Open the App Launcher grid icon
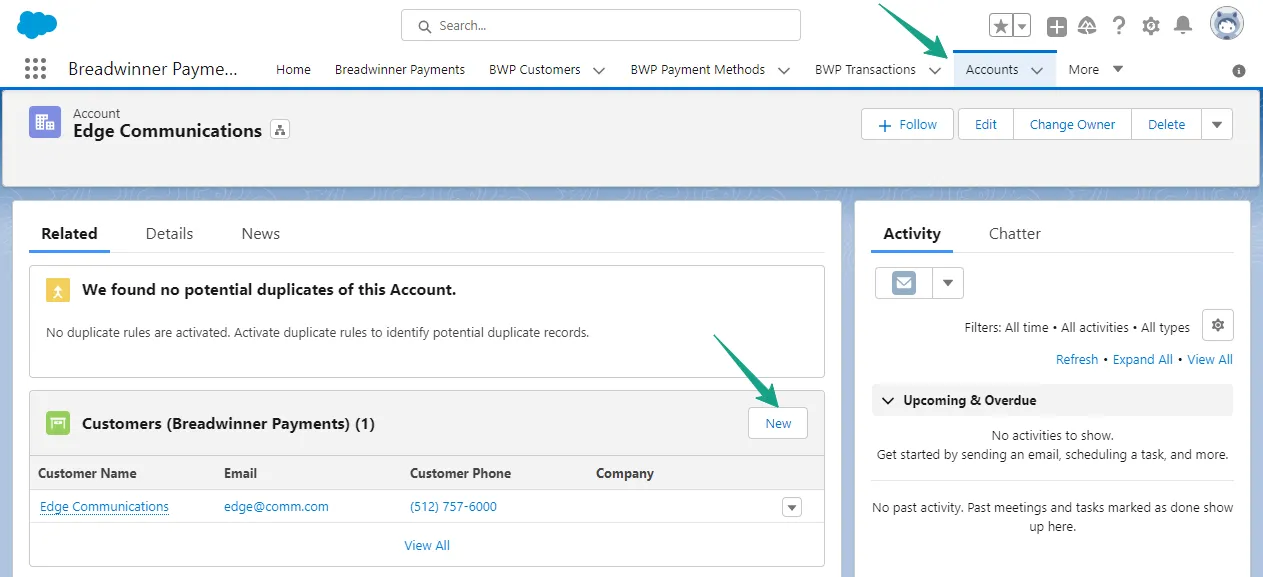This screenshot has width=1263, height=577. [35, 69]
